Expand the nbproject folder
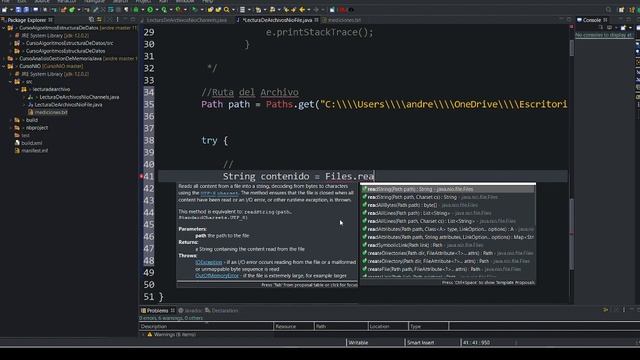This screenshot has width=640, height=360. point(11,128)
